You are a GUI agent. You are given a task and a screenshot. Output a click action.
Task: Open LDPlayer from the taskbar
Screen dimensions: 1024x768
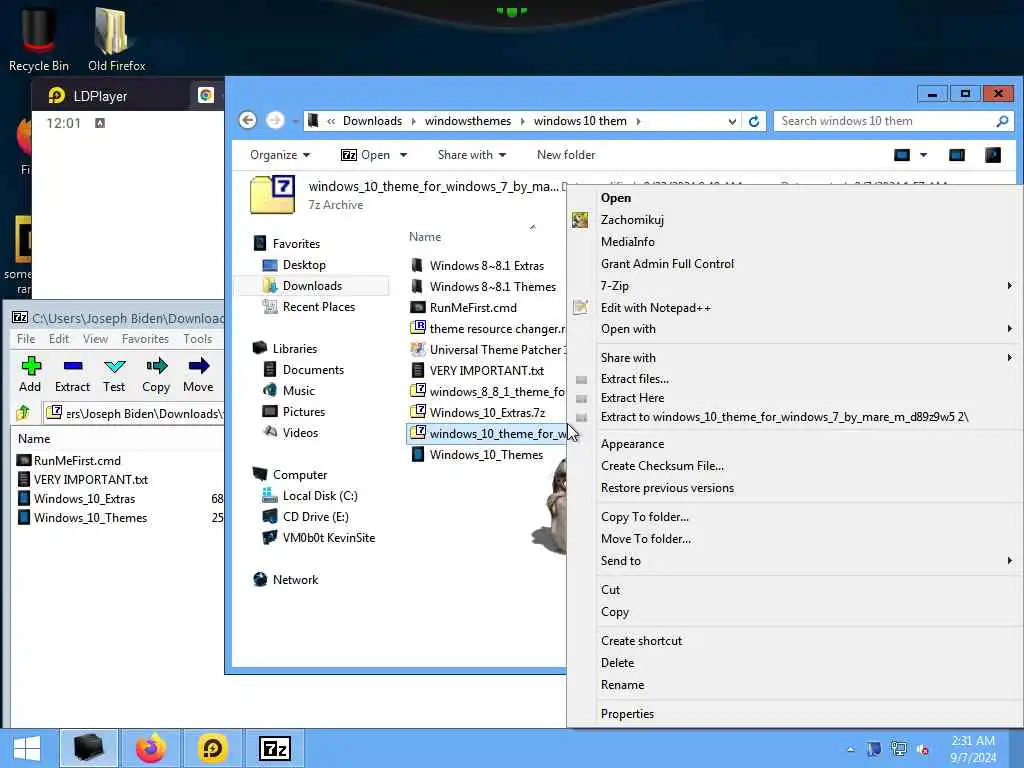(212, 748)
